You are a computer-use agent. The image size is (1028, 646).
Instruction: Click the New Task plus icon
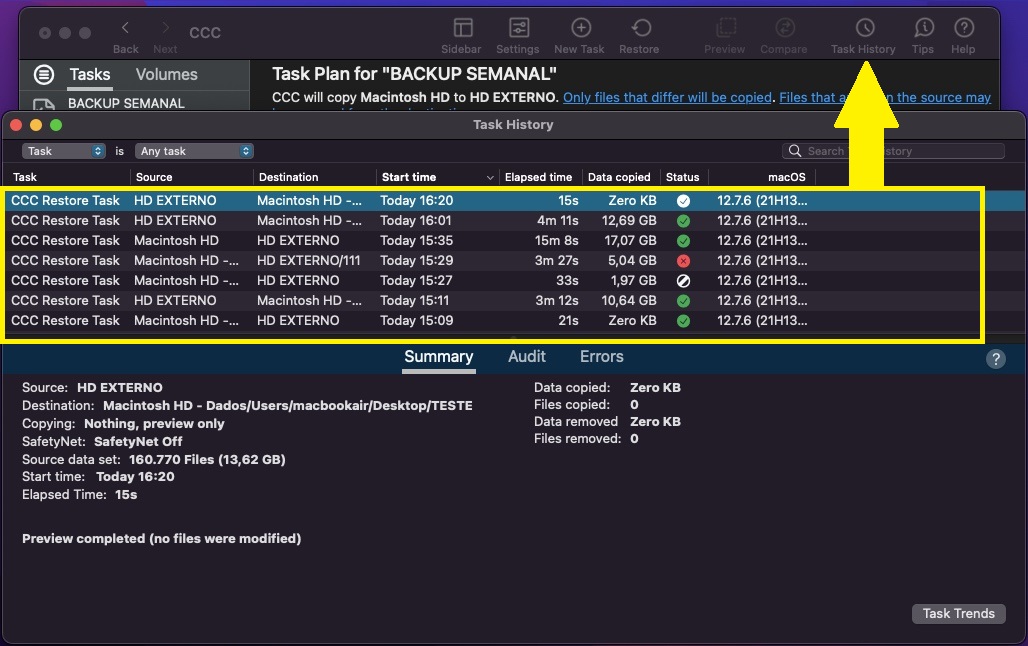(x=579, y=29)
